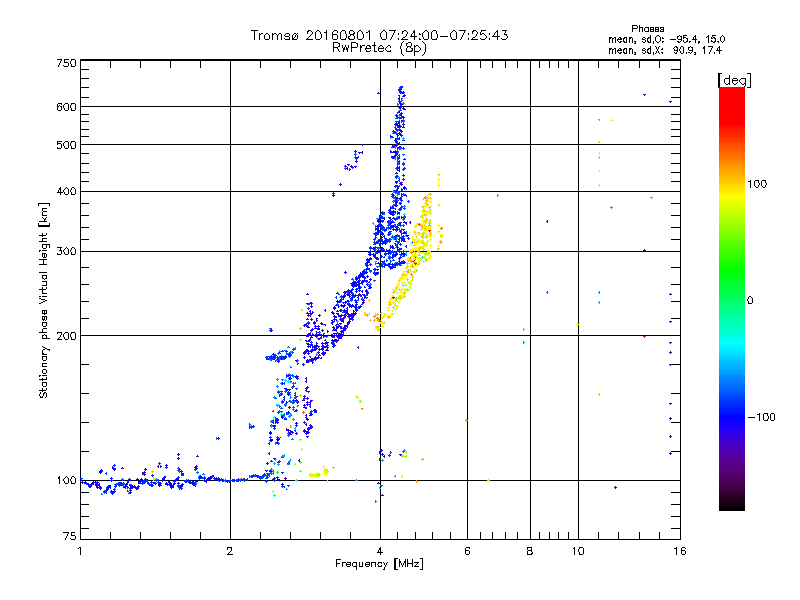Click the '200' y-axis tick label
Screen dimensions: 800x600
point(66,336)
